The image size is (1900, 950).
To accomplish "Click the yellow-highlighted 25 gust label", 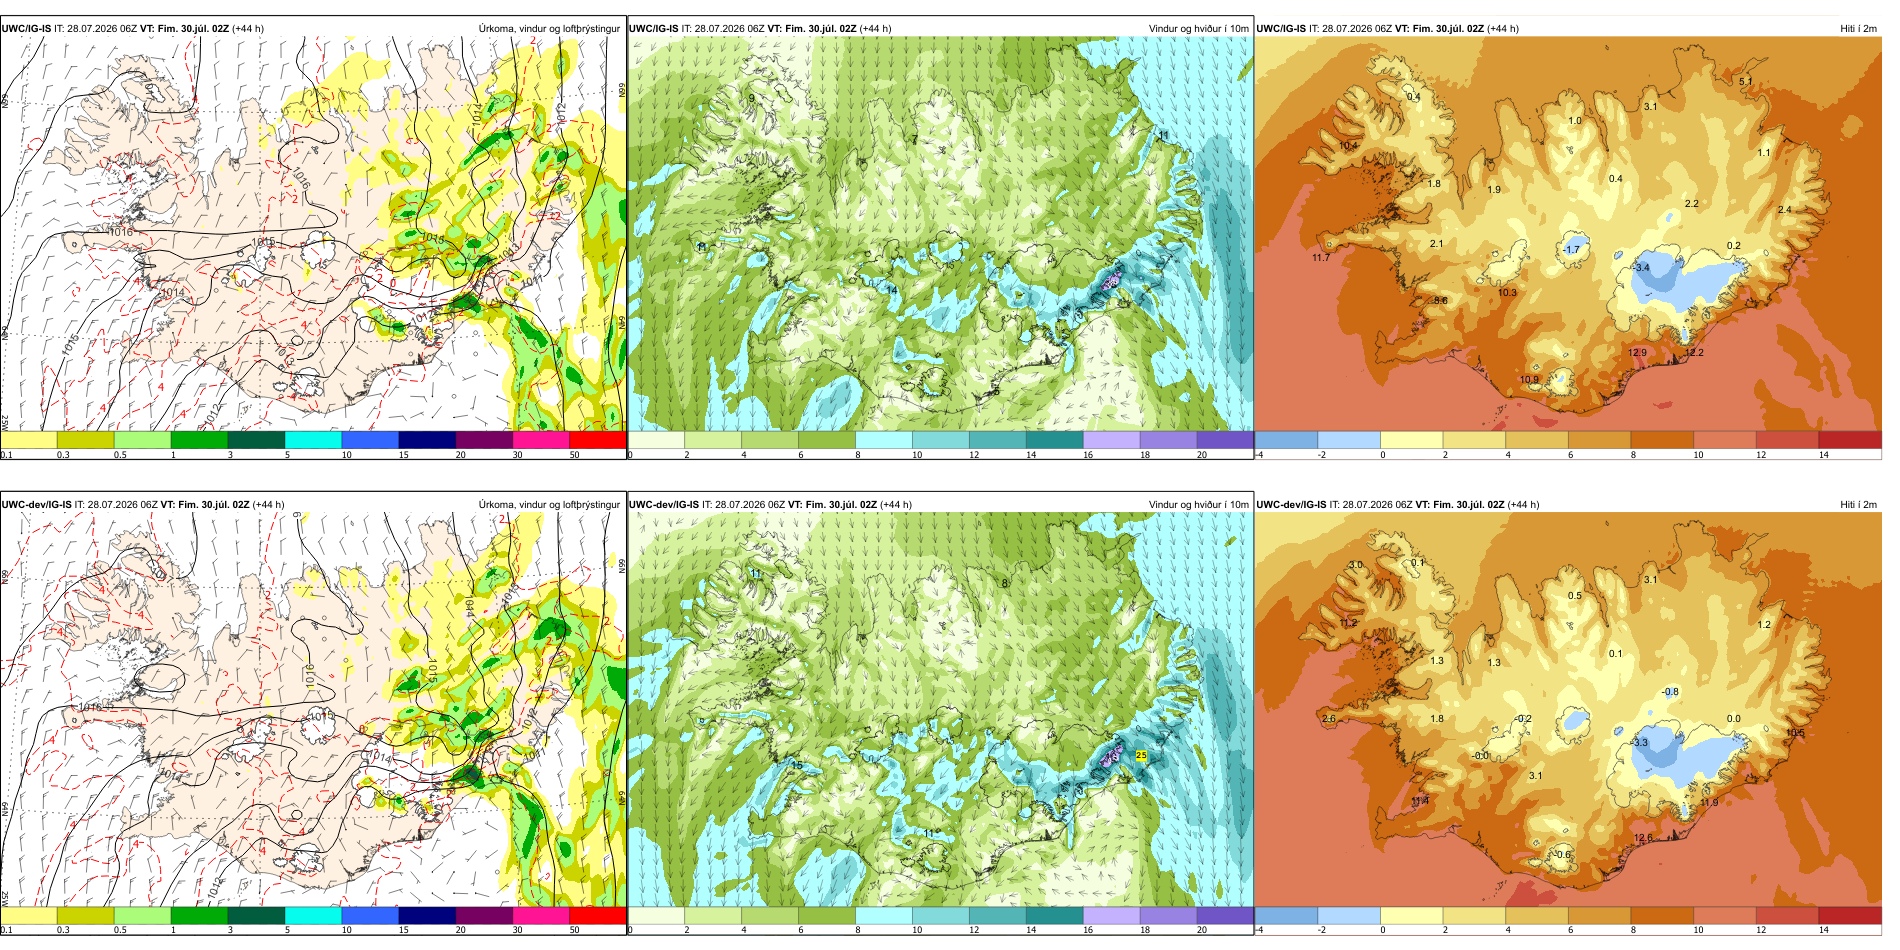I will click(x=1142, y=756).
